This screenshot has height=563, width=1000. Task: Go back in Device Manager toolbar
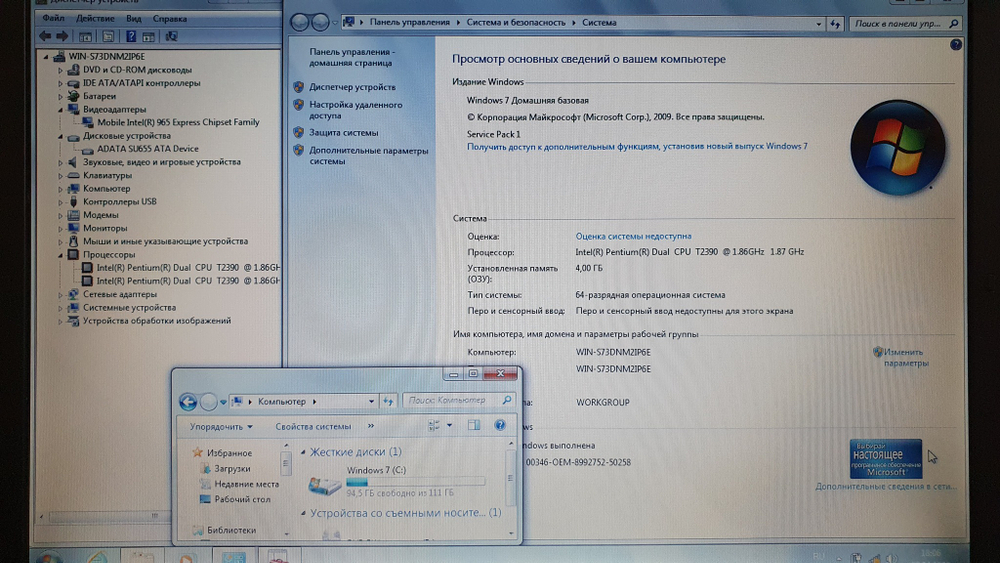45,36
